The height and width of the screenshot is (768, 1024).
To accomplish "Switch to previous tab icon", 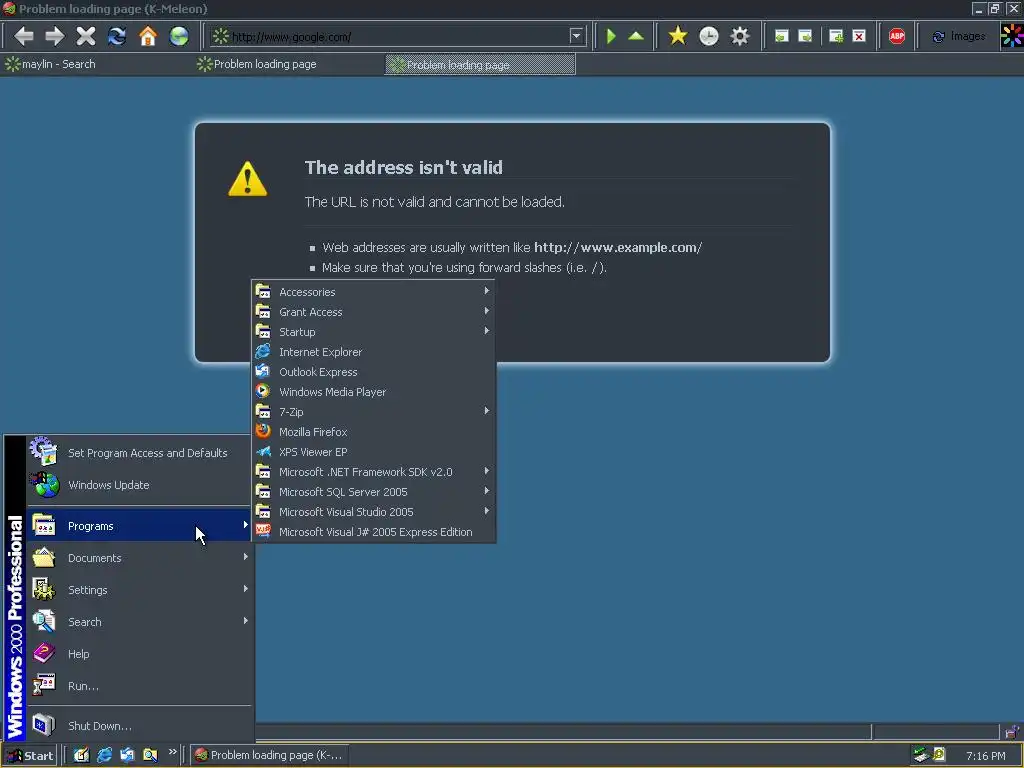I will 782,36.
